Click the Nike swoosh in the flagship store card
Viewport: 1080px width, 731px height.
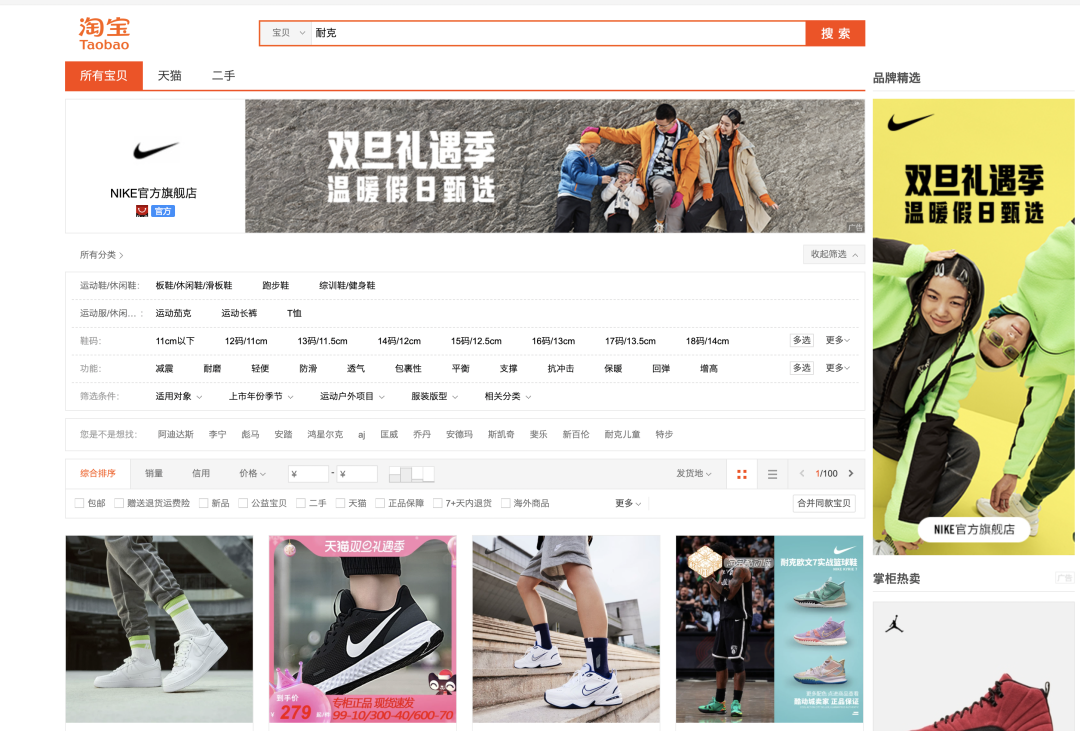[x=153, y=149]
